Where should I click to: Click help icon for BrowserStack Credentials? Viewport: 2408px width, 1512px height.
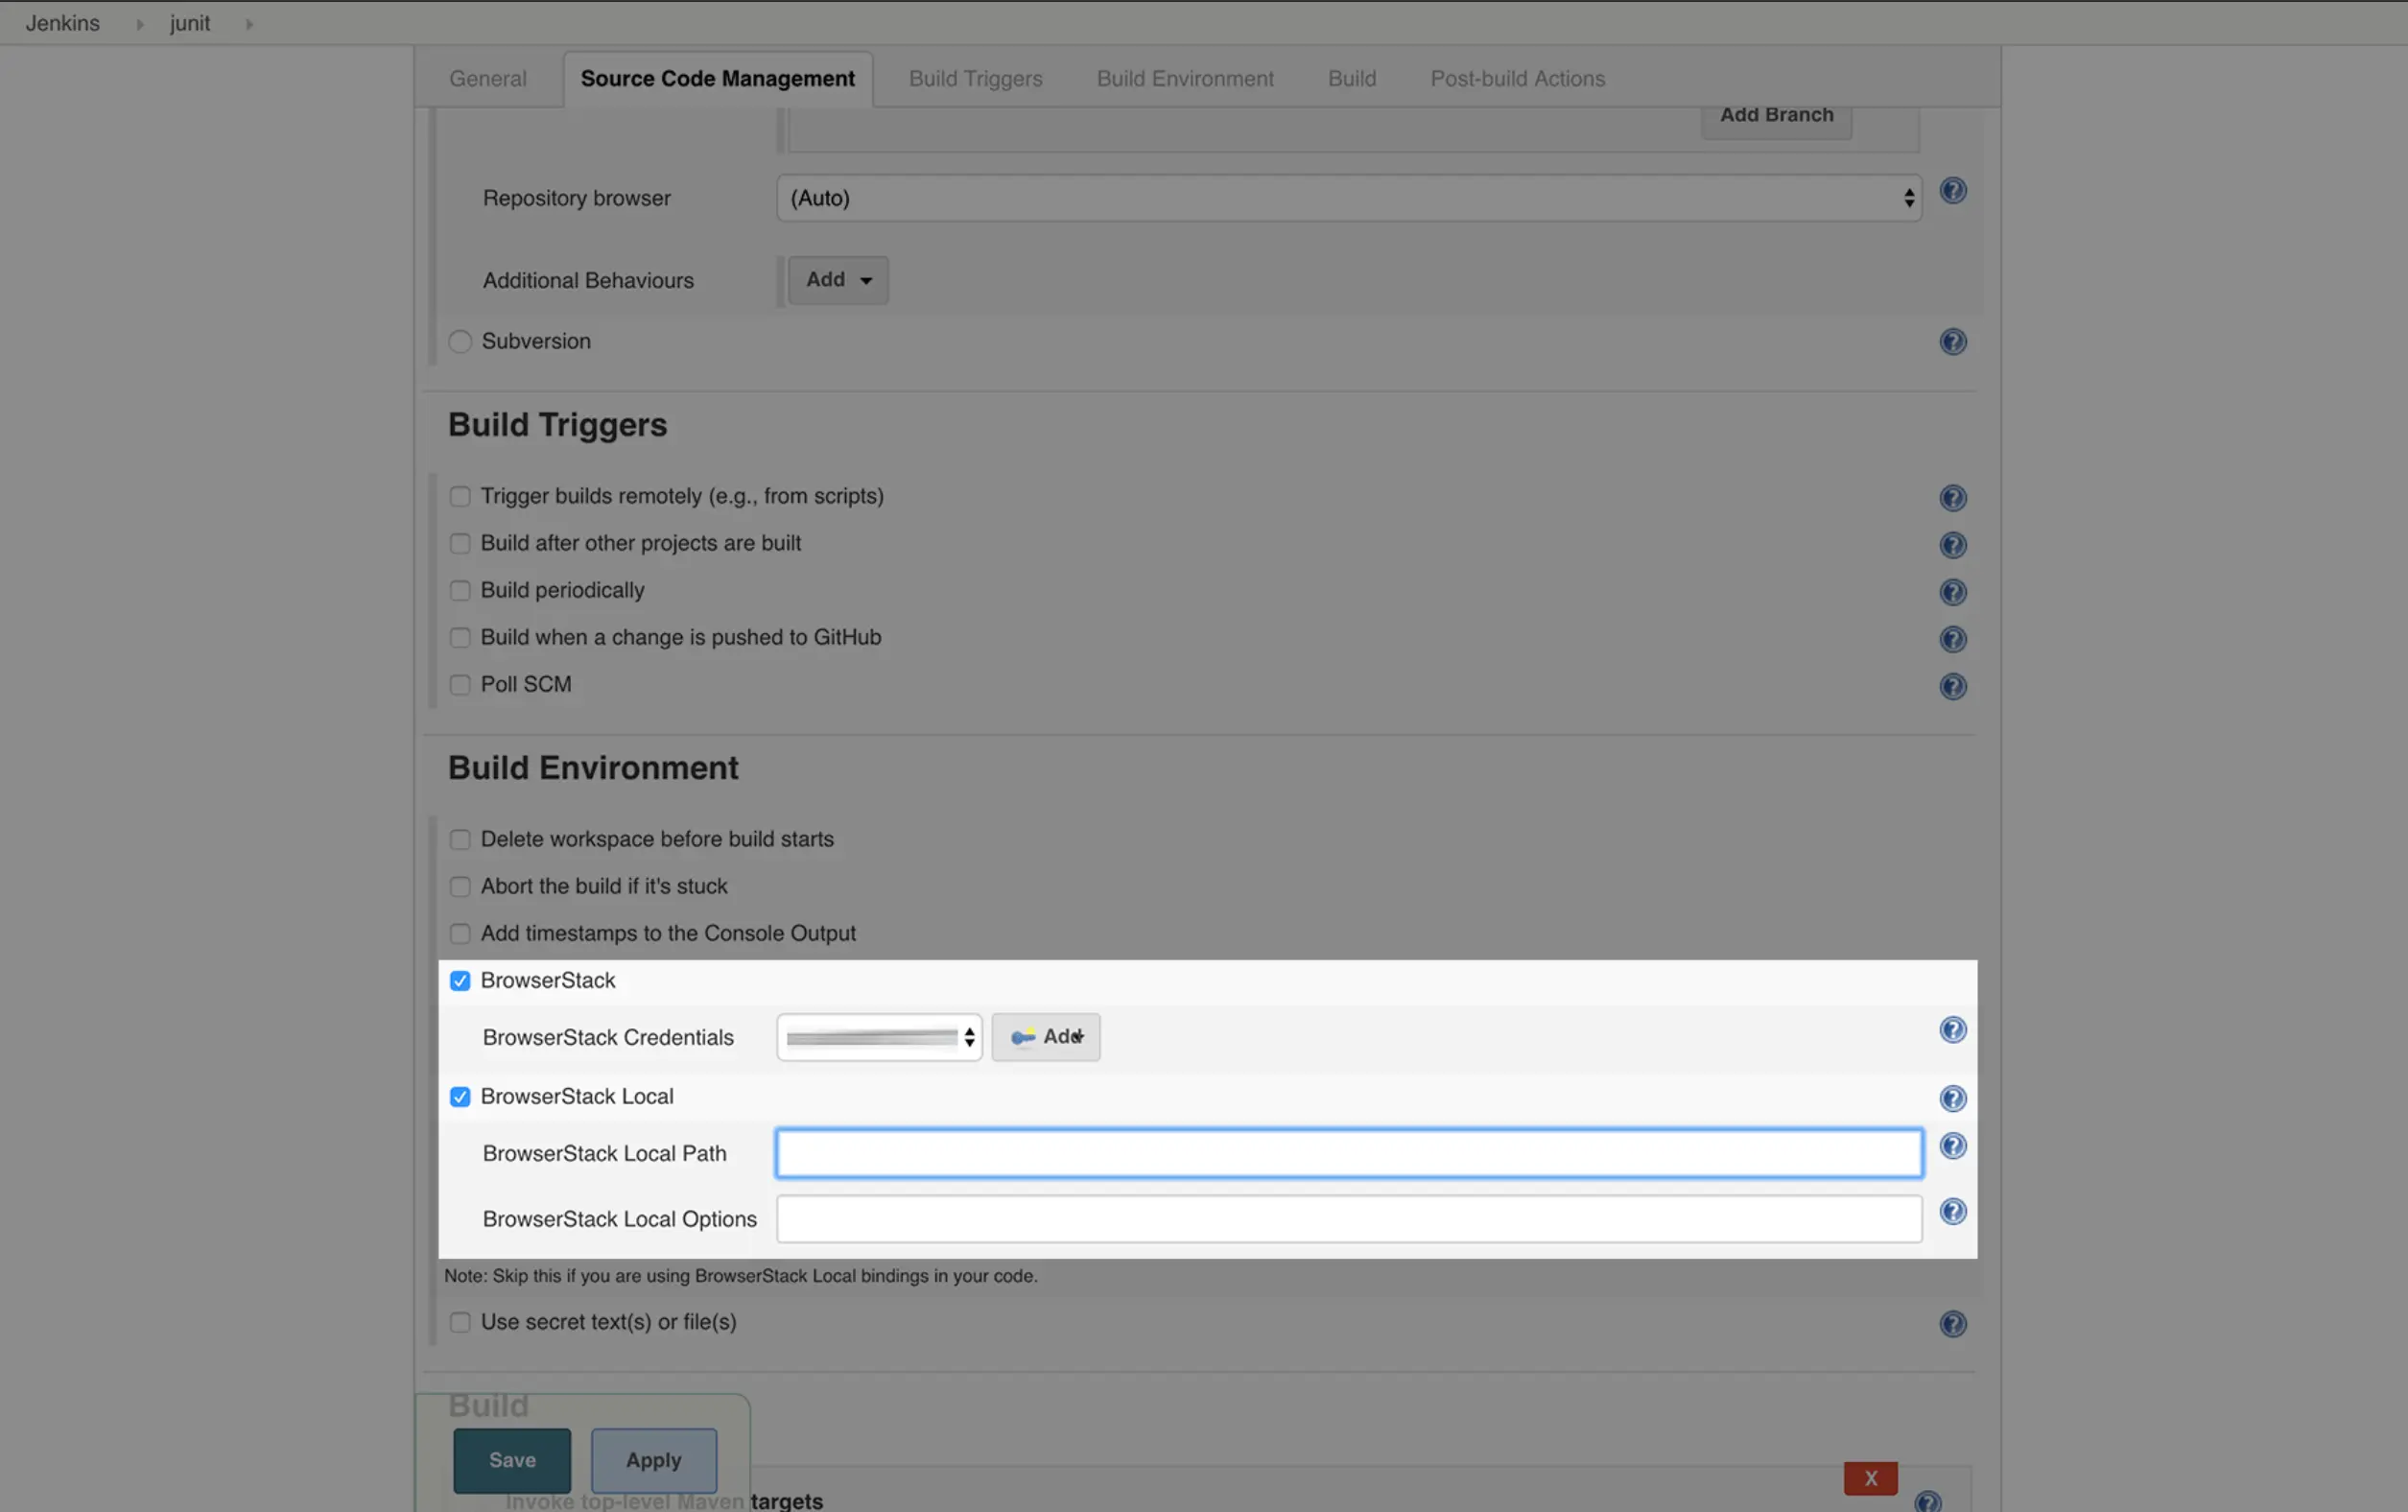[x=1952, y=1030]
